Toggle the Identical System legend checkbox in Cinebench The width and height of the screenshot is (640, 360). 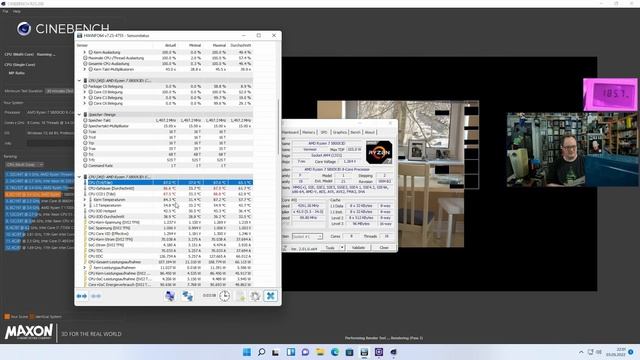(x=32, y=317)
